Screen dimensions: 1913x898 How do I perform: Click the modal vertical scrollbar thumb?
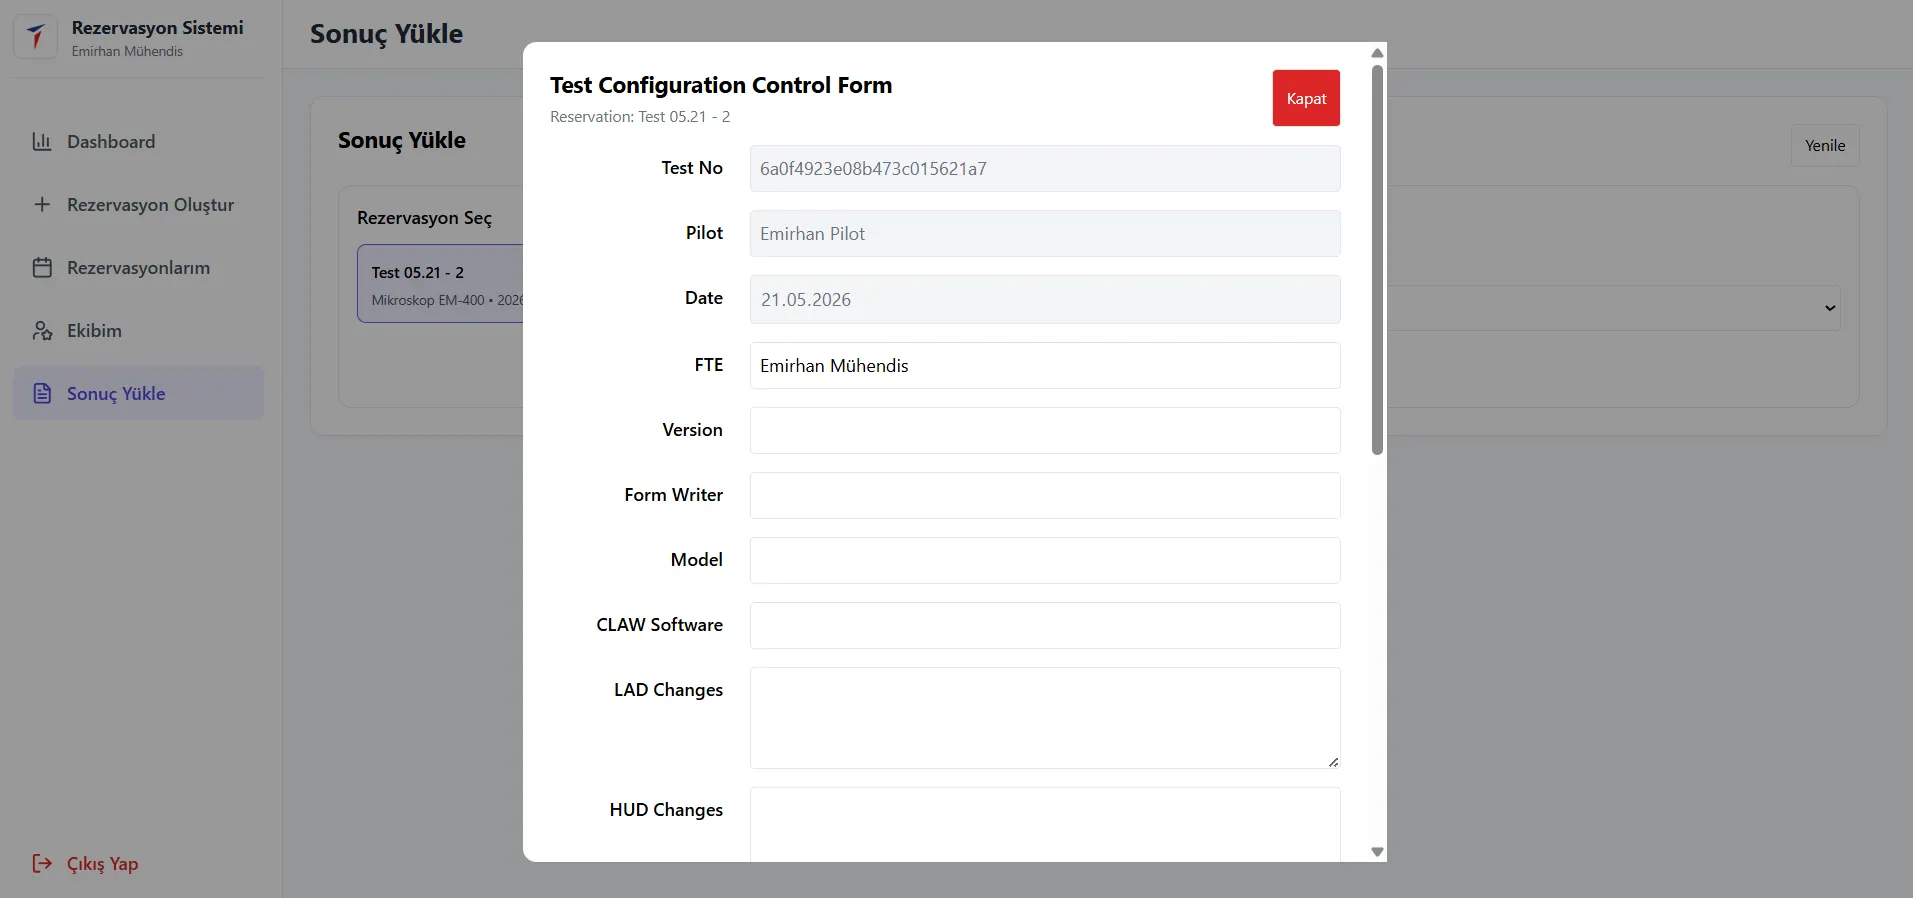tap(1377, 260)
